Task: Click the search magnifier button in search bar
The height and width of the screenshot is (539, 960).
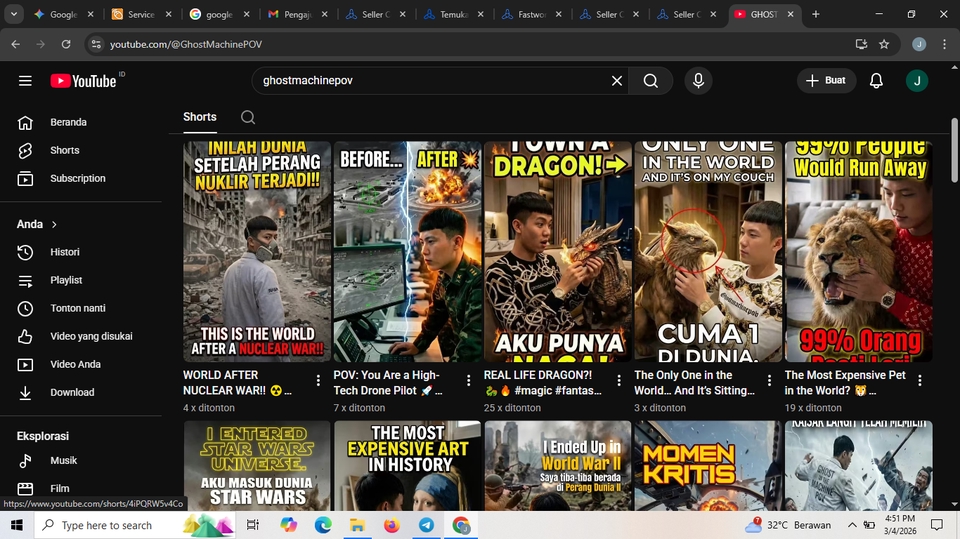Action: tap(651, 81)
